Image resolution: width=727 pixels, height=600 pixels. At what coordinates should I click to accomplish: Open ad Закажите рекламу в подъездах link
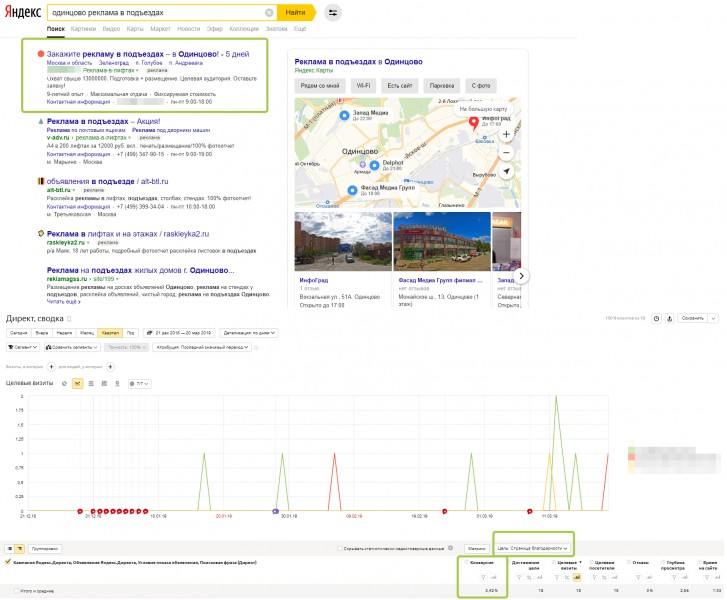tap(148, 54)
